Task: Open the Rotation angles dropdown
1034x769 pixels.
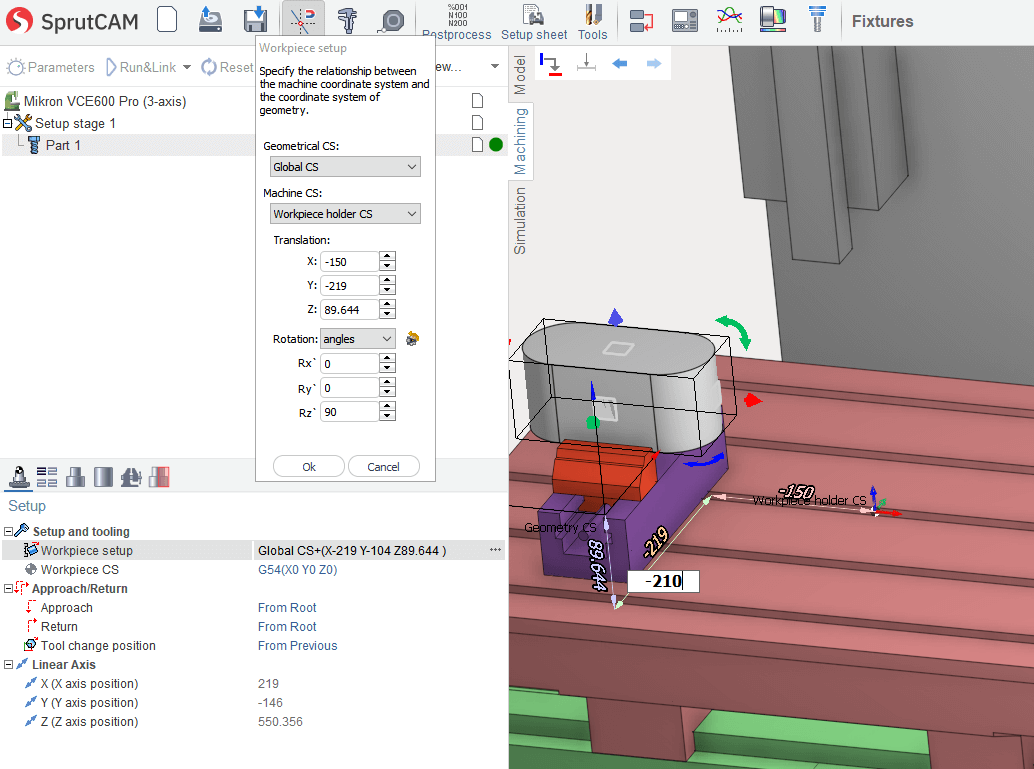Action: point(358,339)
